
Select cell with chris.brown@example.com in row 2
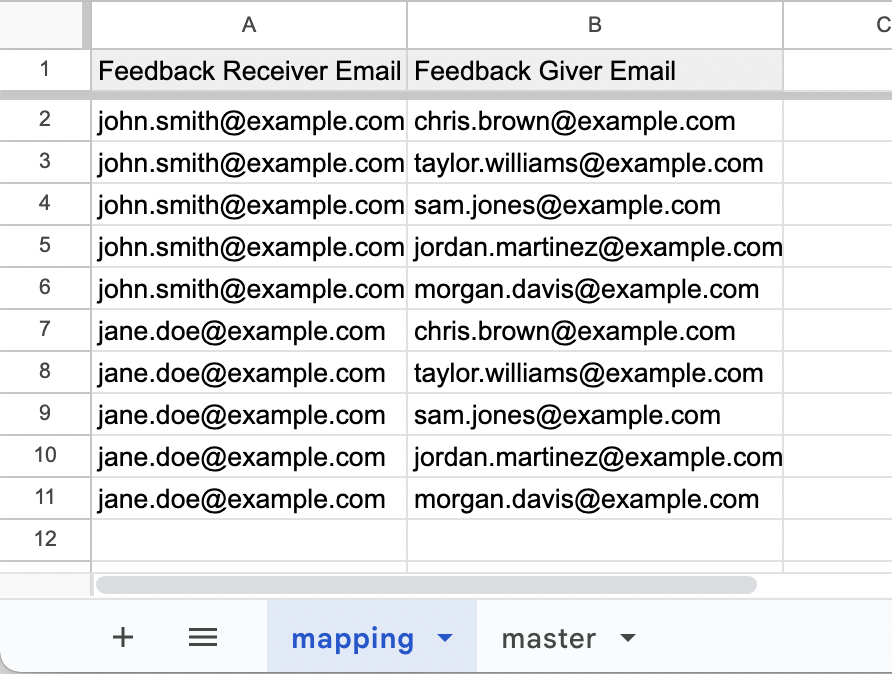pos(595,122)
